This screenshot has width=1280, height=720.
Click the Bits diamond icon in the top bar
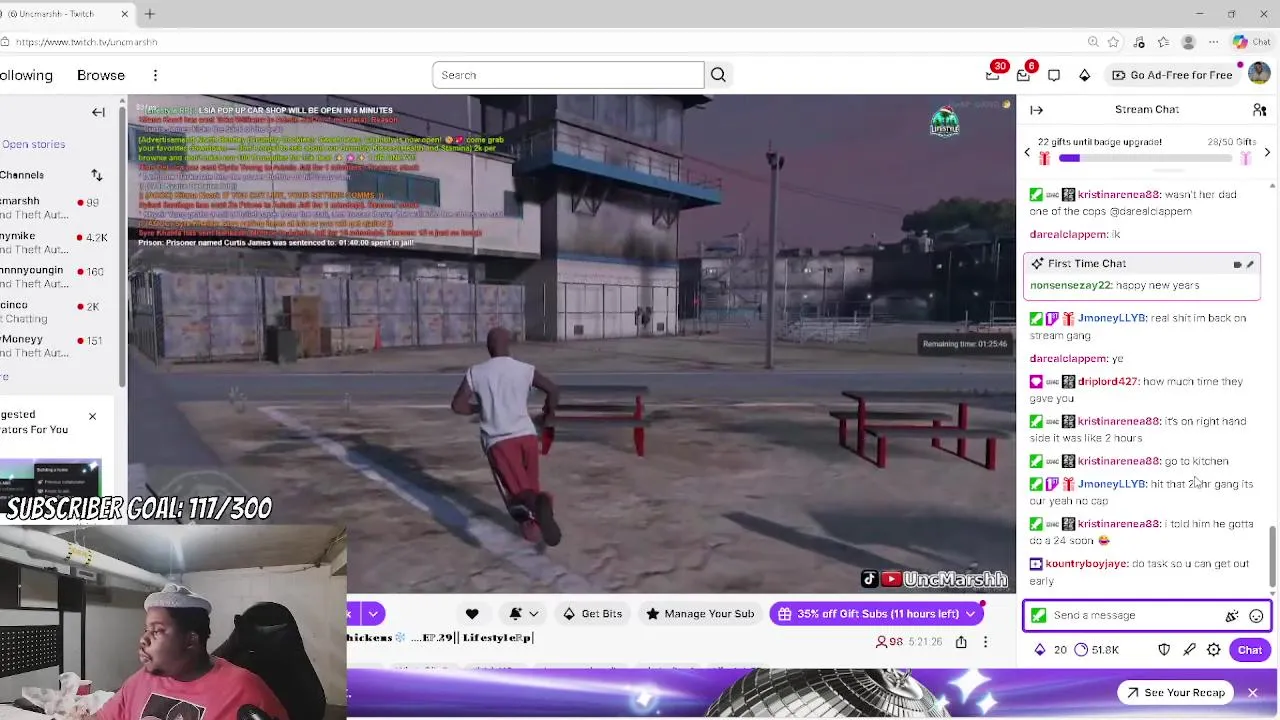pos(1084,75)
